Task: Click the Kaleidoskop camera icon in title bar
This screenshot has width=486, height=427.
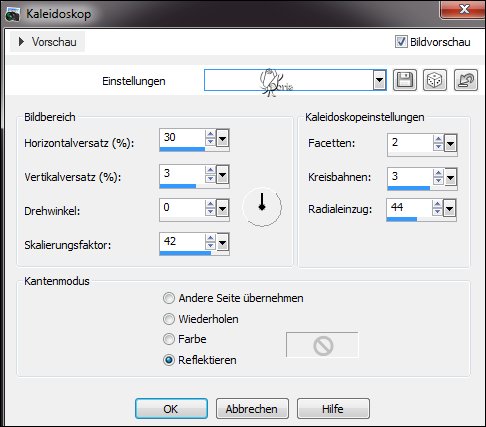Action: [x=13, y=15]
